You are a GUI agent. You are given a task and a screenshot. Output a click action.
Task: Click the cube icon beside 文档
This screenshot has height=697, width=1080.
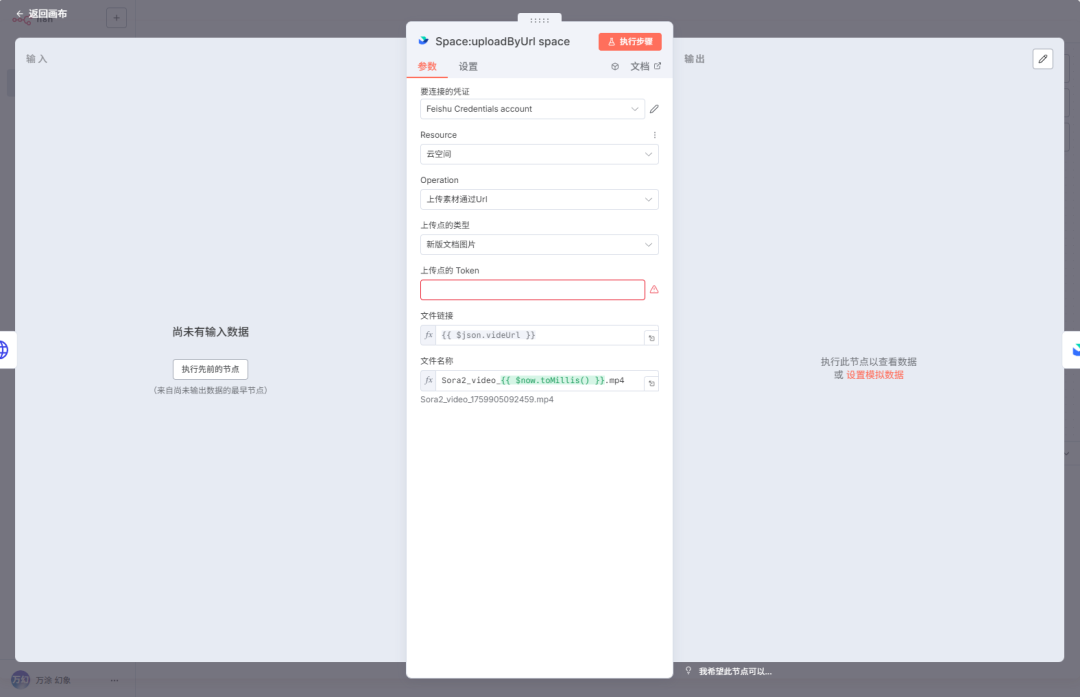(615, 67)
